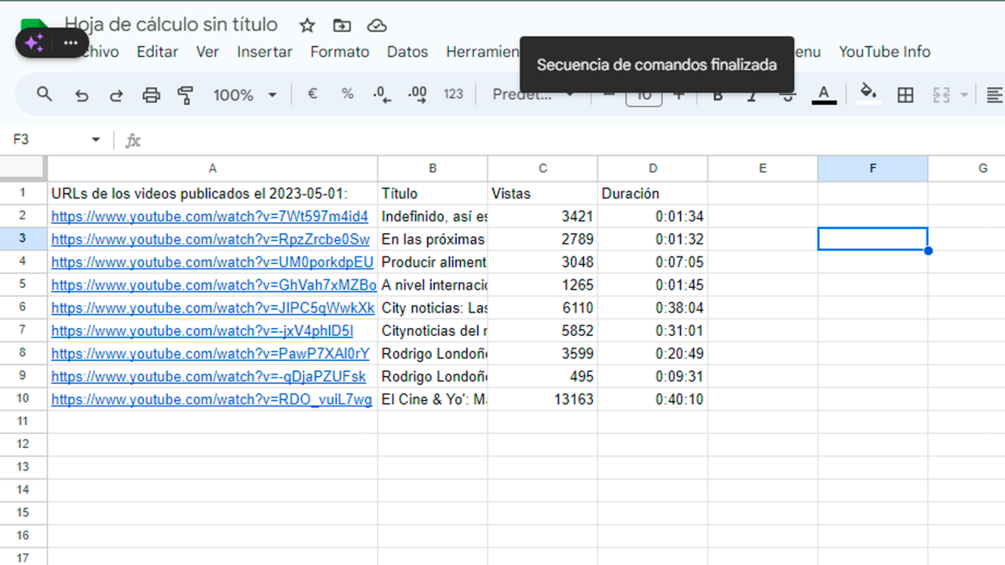
Task: Rename the Hoja de cálculo sin título document
Action: [171, 25]
